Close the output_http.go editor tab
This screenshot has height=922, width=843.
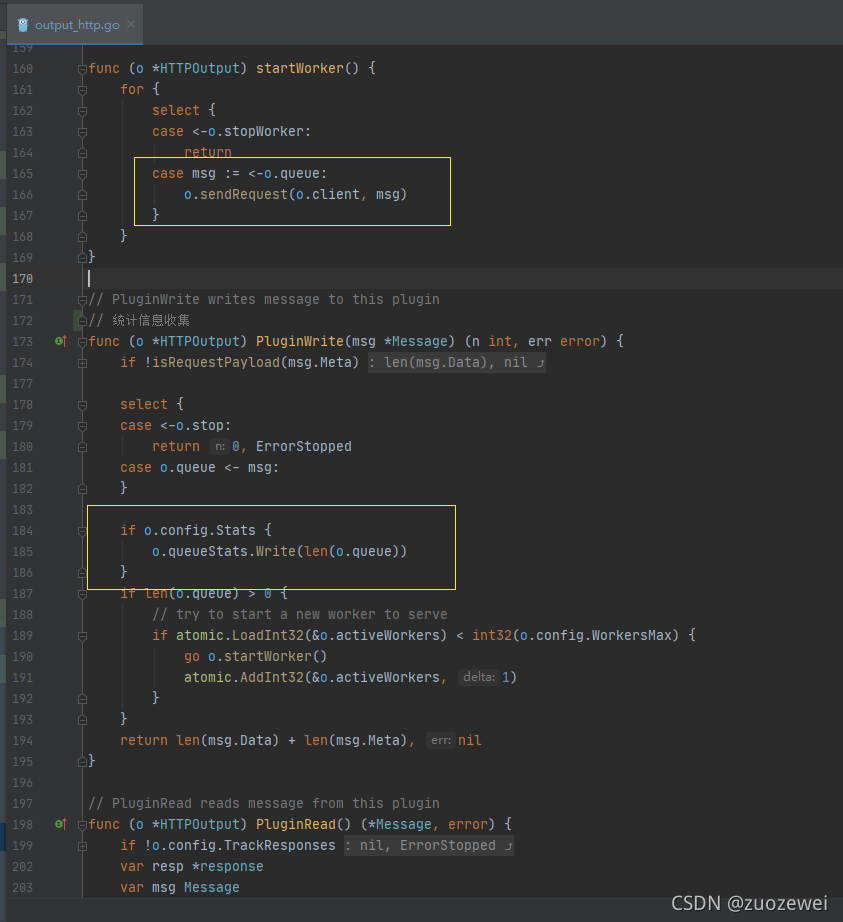[x=131, y=24]
